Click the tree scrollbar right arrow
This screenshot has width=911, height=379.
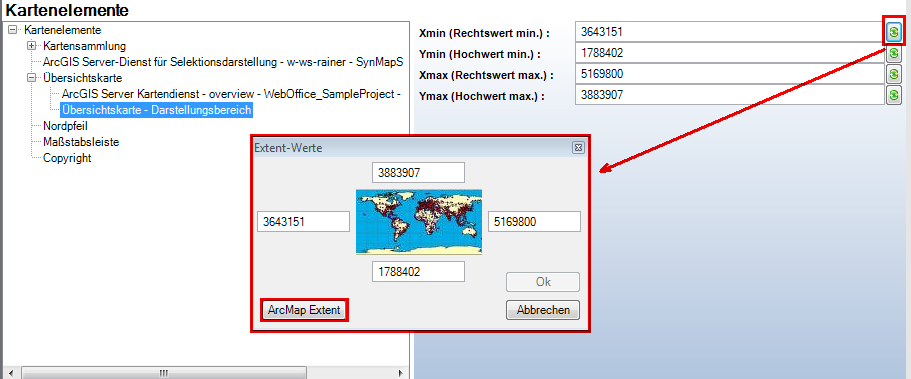[x=400, y=373]
